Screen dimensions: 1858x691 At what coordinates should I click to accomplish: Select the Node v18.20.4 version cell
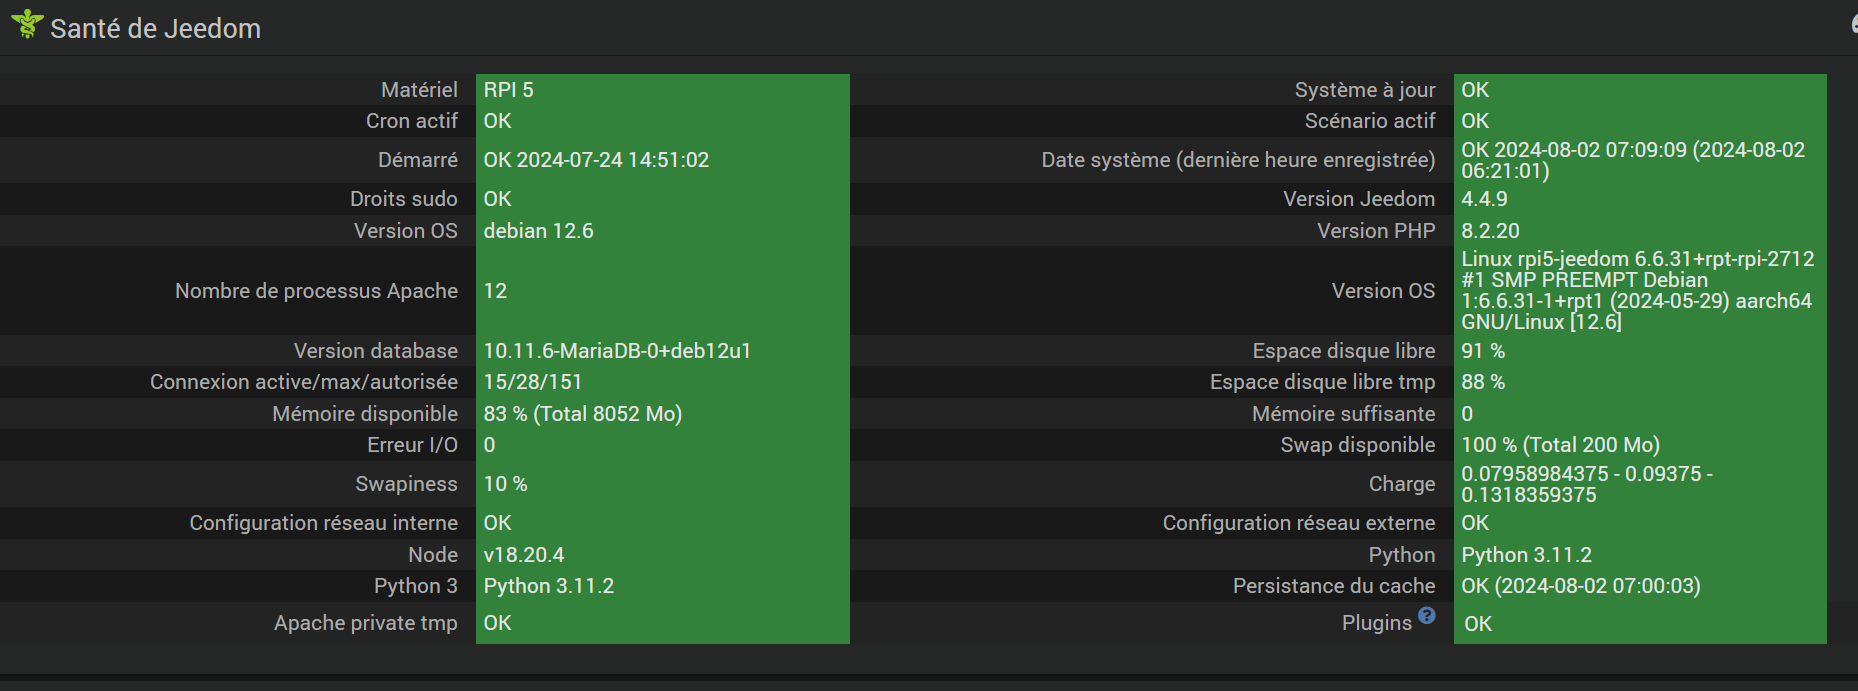click(524, 555)
